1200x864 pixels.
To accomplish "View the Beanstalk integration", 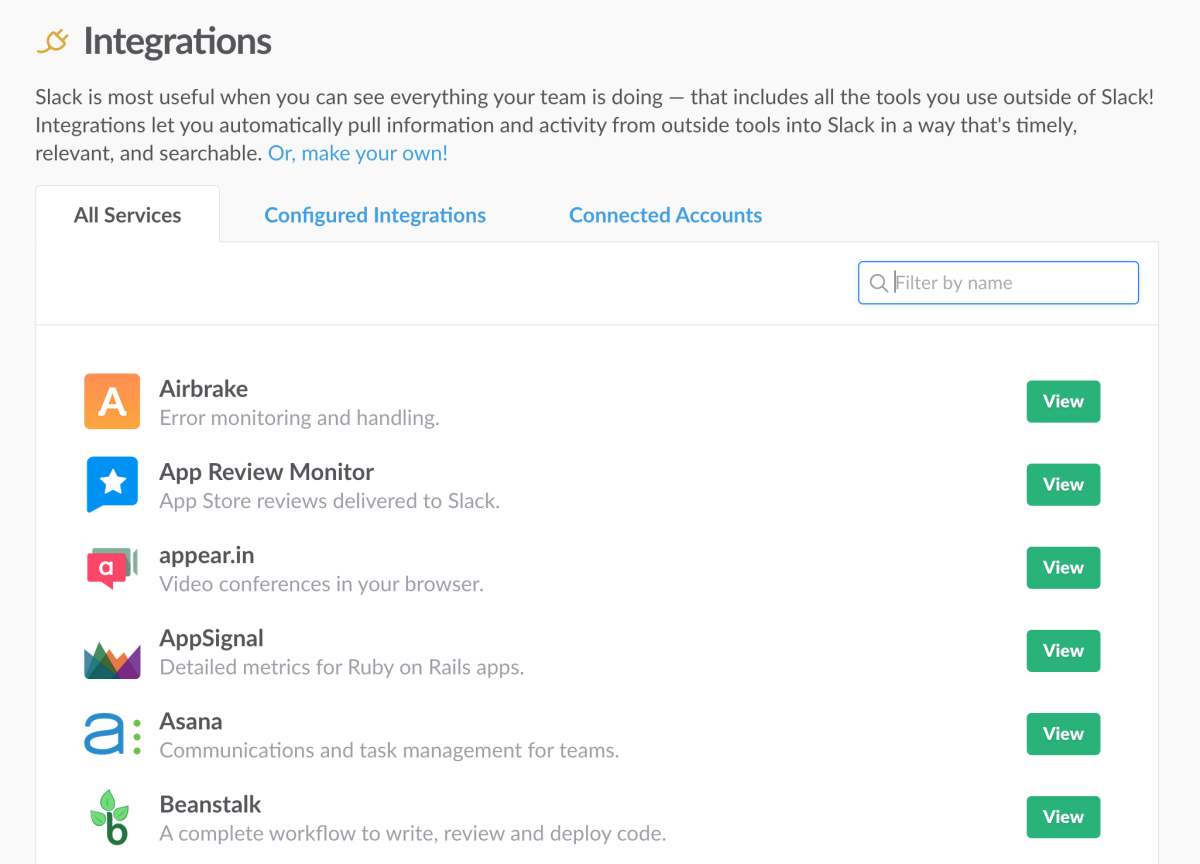I will 1063,816.
